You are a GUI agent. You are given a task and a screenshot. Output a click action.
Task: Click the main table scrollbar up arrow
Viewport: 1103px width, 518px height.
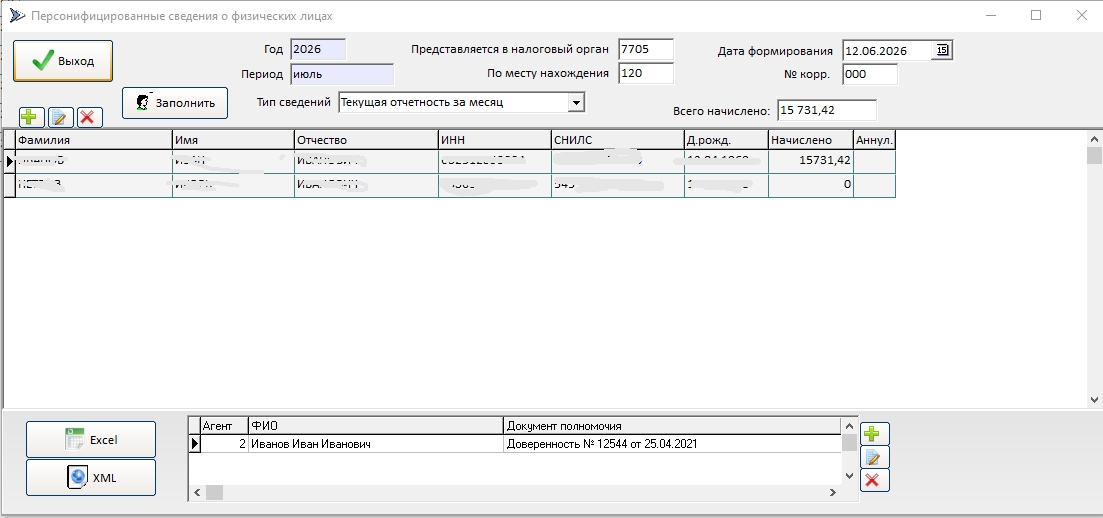tap(1095, 139)
